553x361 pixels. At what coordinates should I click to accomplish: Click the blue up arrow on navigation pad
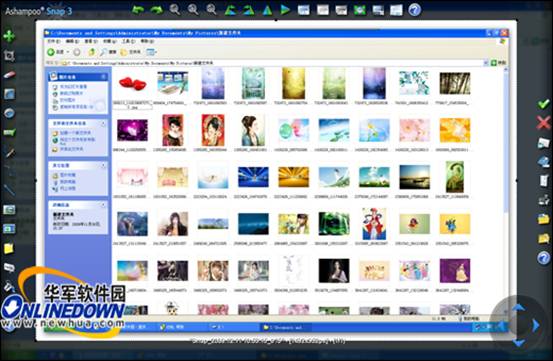click(518, 308)
